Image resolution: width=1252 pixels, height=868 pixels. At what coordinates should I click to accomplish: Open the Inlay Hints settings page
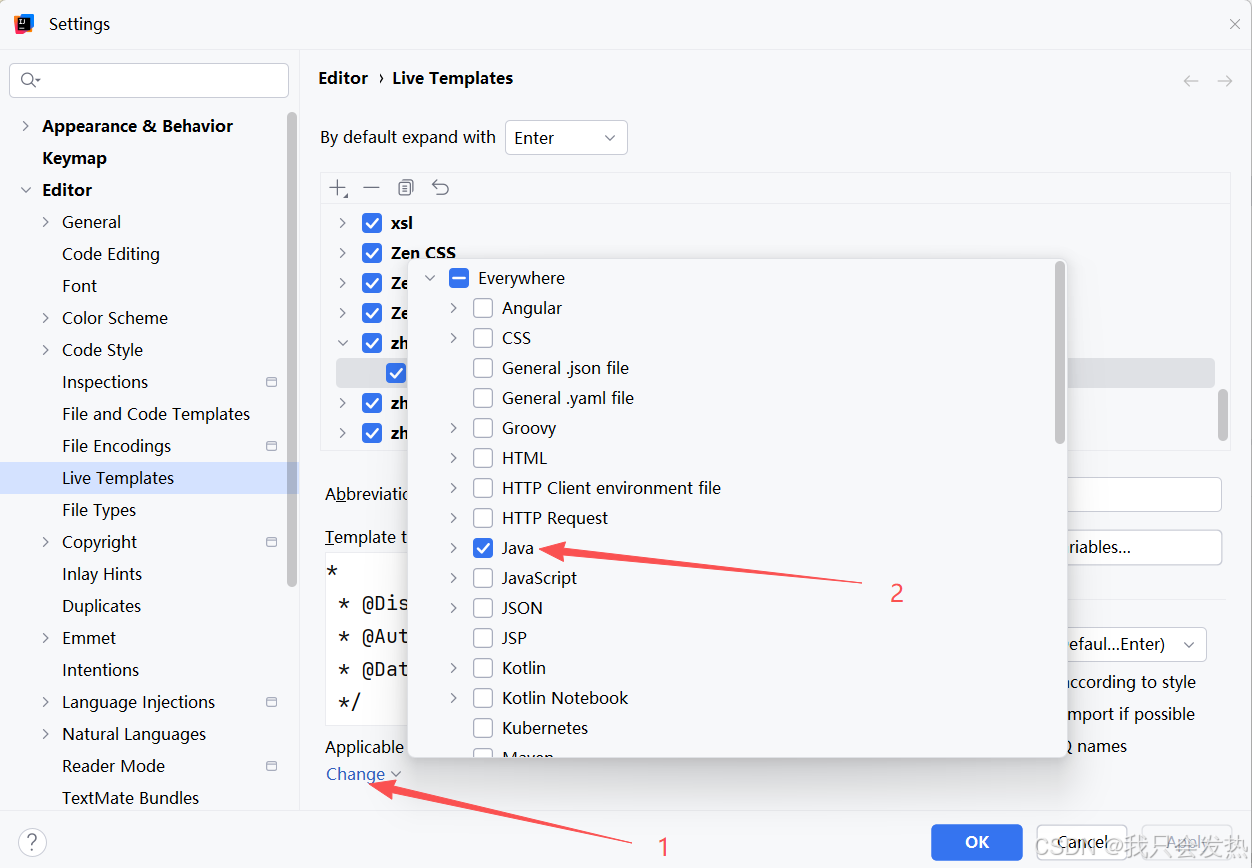102,574
